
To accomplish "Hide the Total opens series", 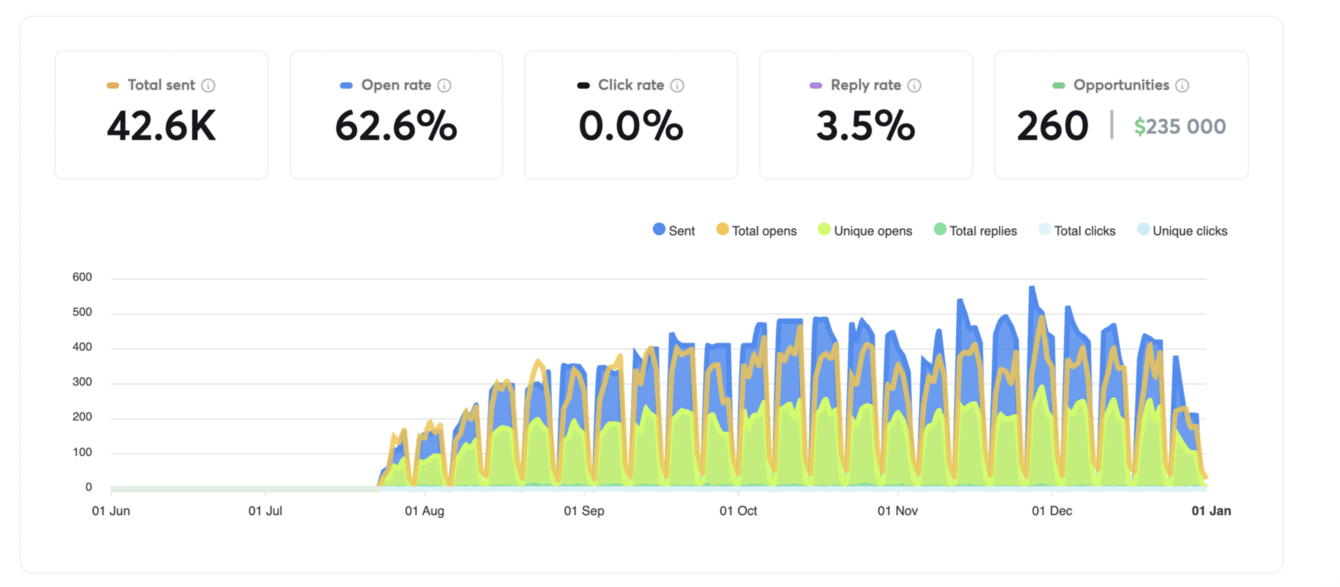I will pyautogui.click(x=756, y=230).
